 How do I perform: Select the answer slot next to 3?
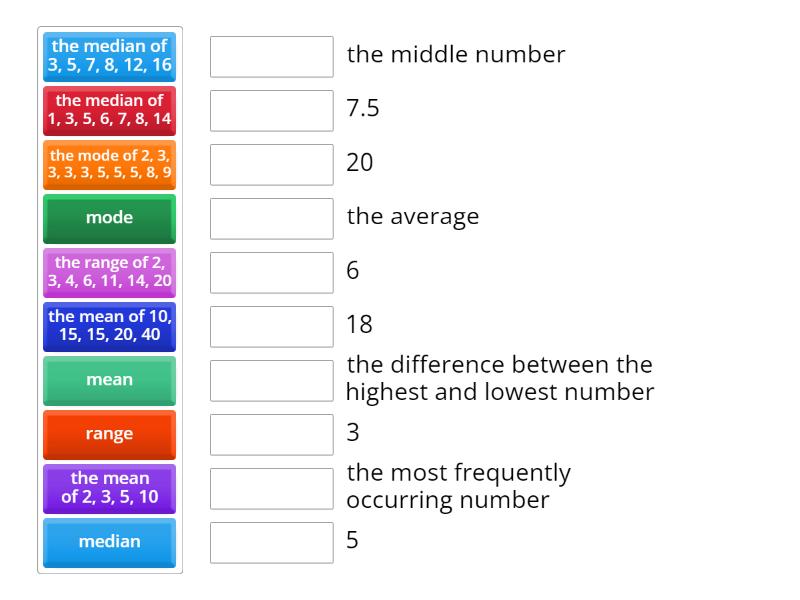tap(272, 435)
